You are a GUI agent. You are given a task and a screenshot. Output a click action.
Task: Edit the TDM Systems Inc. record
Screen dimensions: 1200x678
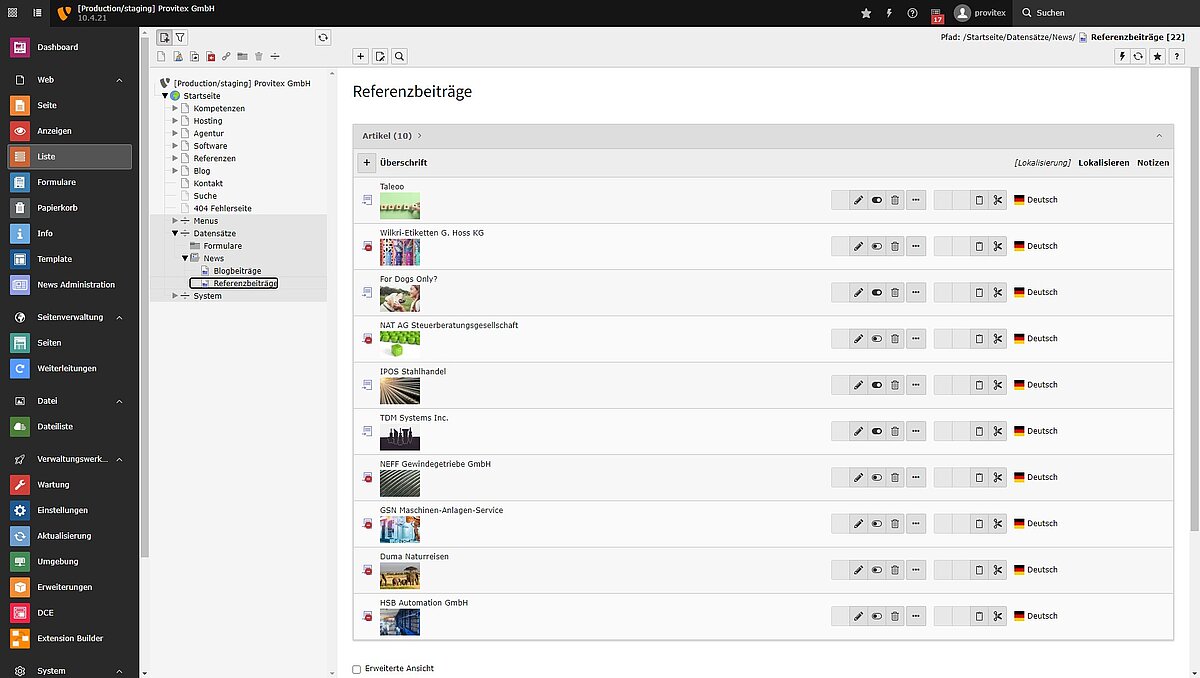click(x=858, y=431)
